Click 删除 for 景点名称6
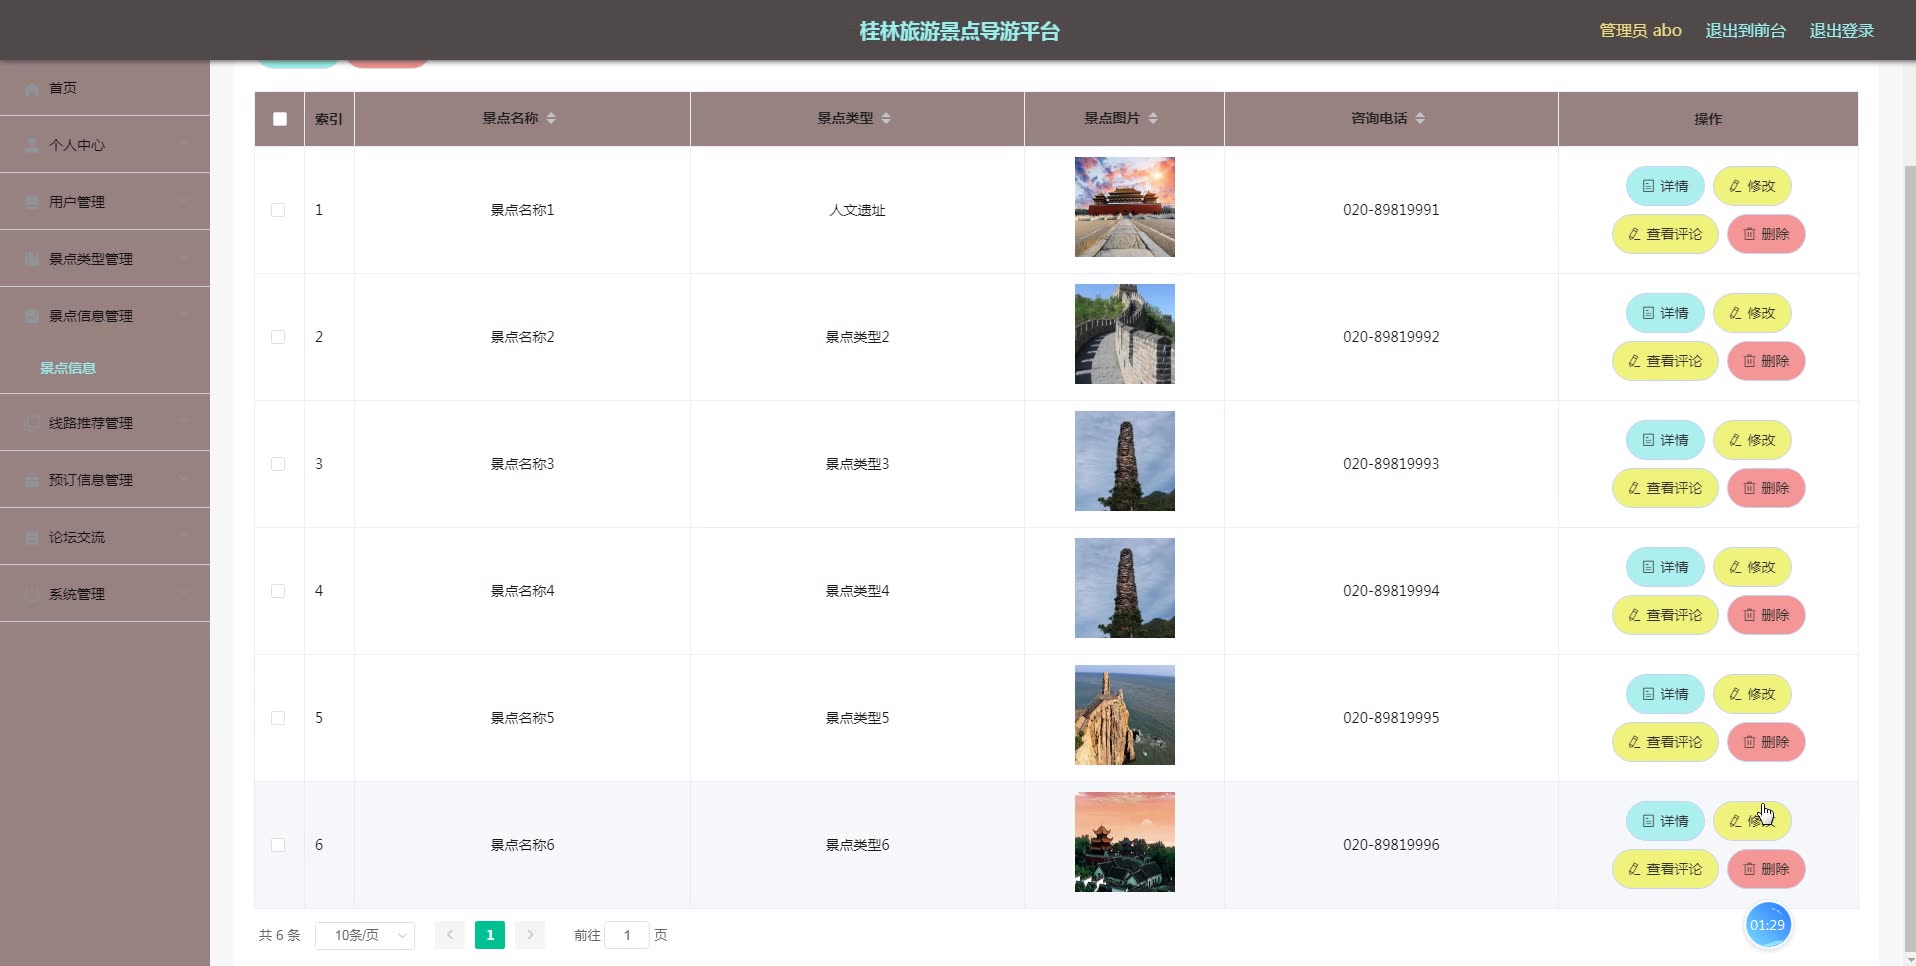Image resolution: width=1916 pixels, height=966 pixels. [1766, 869]
